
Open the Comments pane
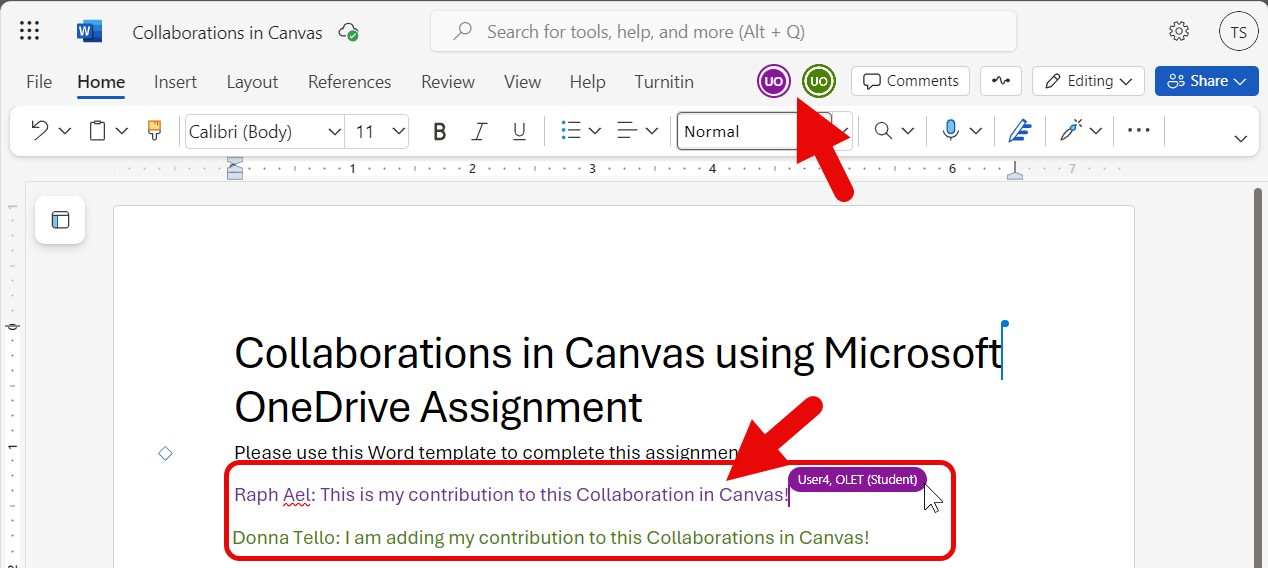tap(910, 81)
